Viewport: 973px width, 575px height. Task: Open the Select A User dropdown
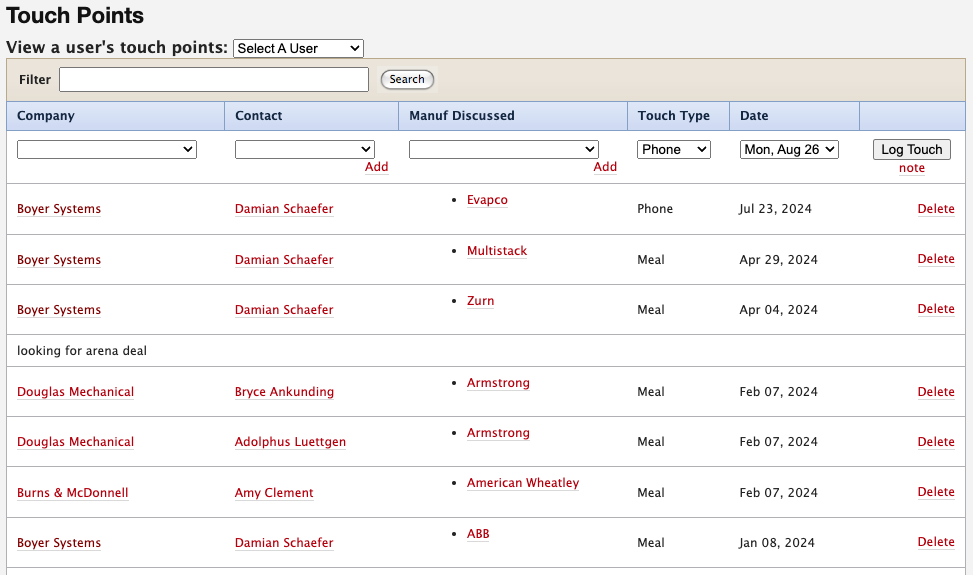(298, 48)
